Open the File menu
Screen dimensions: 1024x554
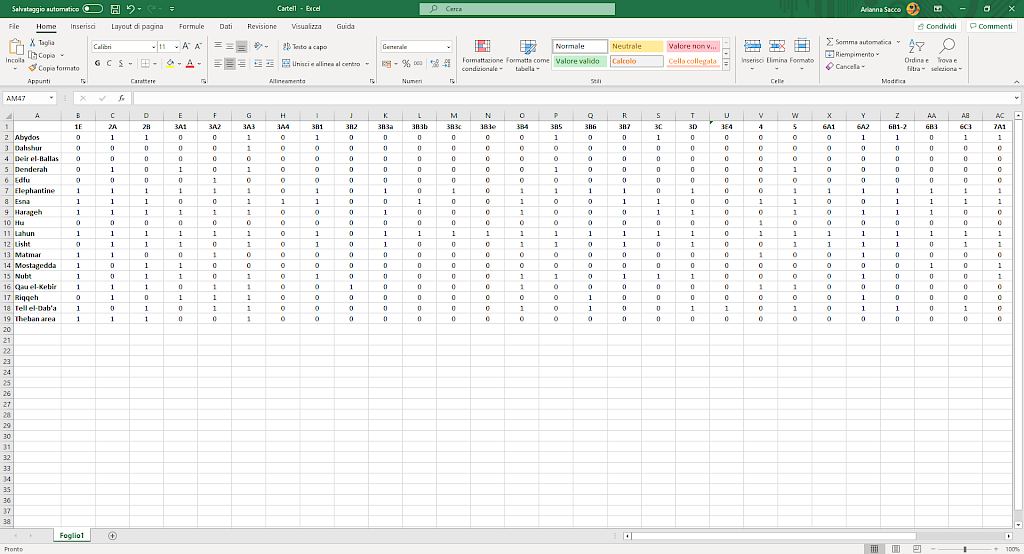click(14, 26)
